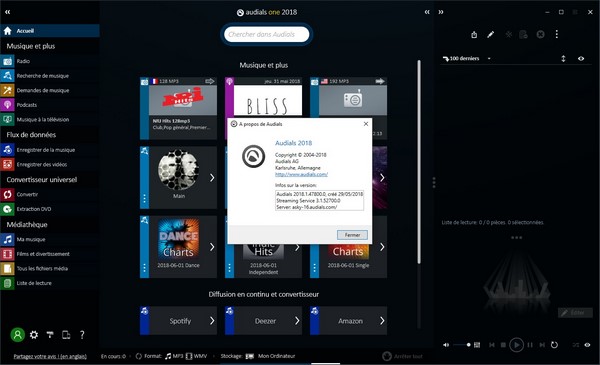This screenshot has width=600, height=365.
Task: Adjust the volume slider
Action: pos(462,345)
